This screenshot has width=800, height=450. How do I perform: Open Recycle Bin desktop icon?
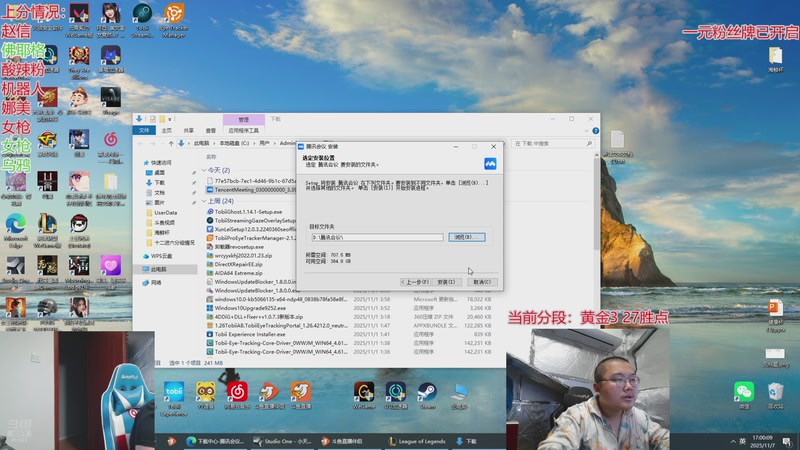coord(776,396)
